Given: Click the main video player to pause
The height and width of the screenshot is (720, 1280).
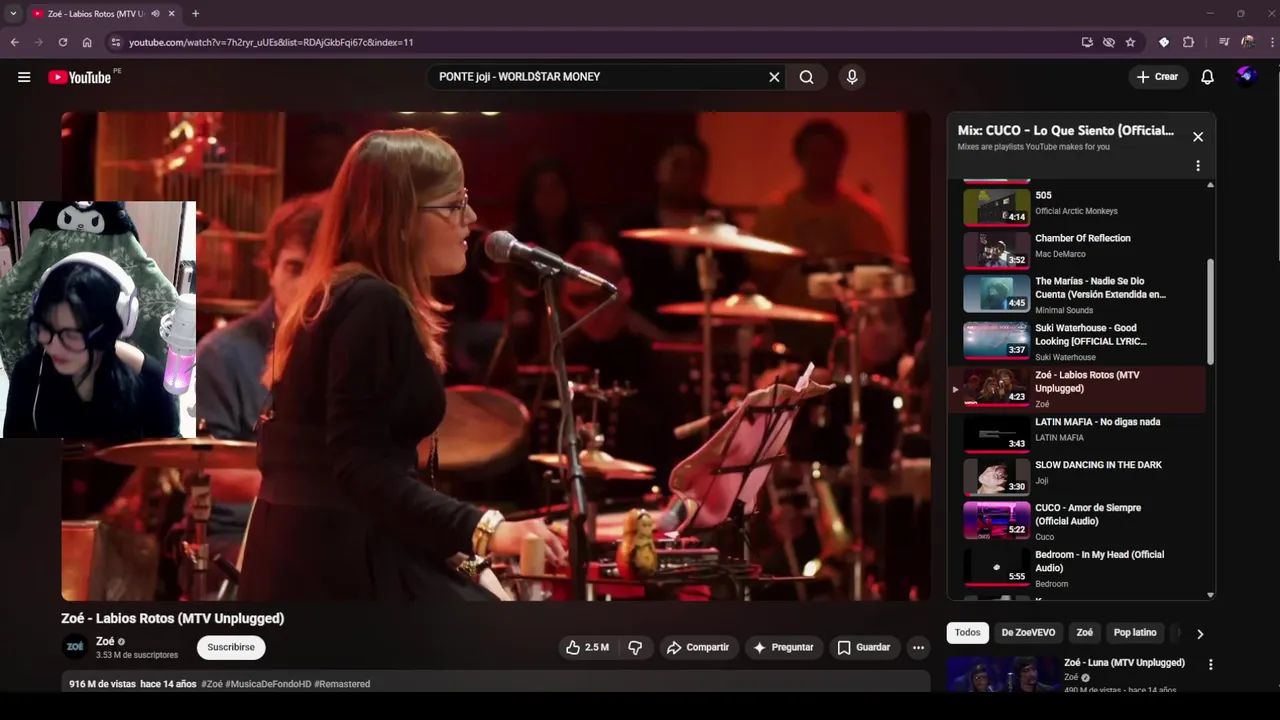Looking at the screenshot, I should 496,356.
